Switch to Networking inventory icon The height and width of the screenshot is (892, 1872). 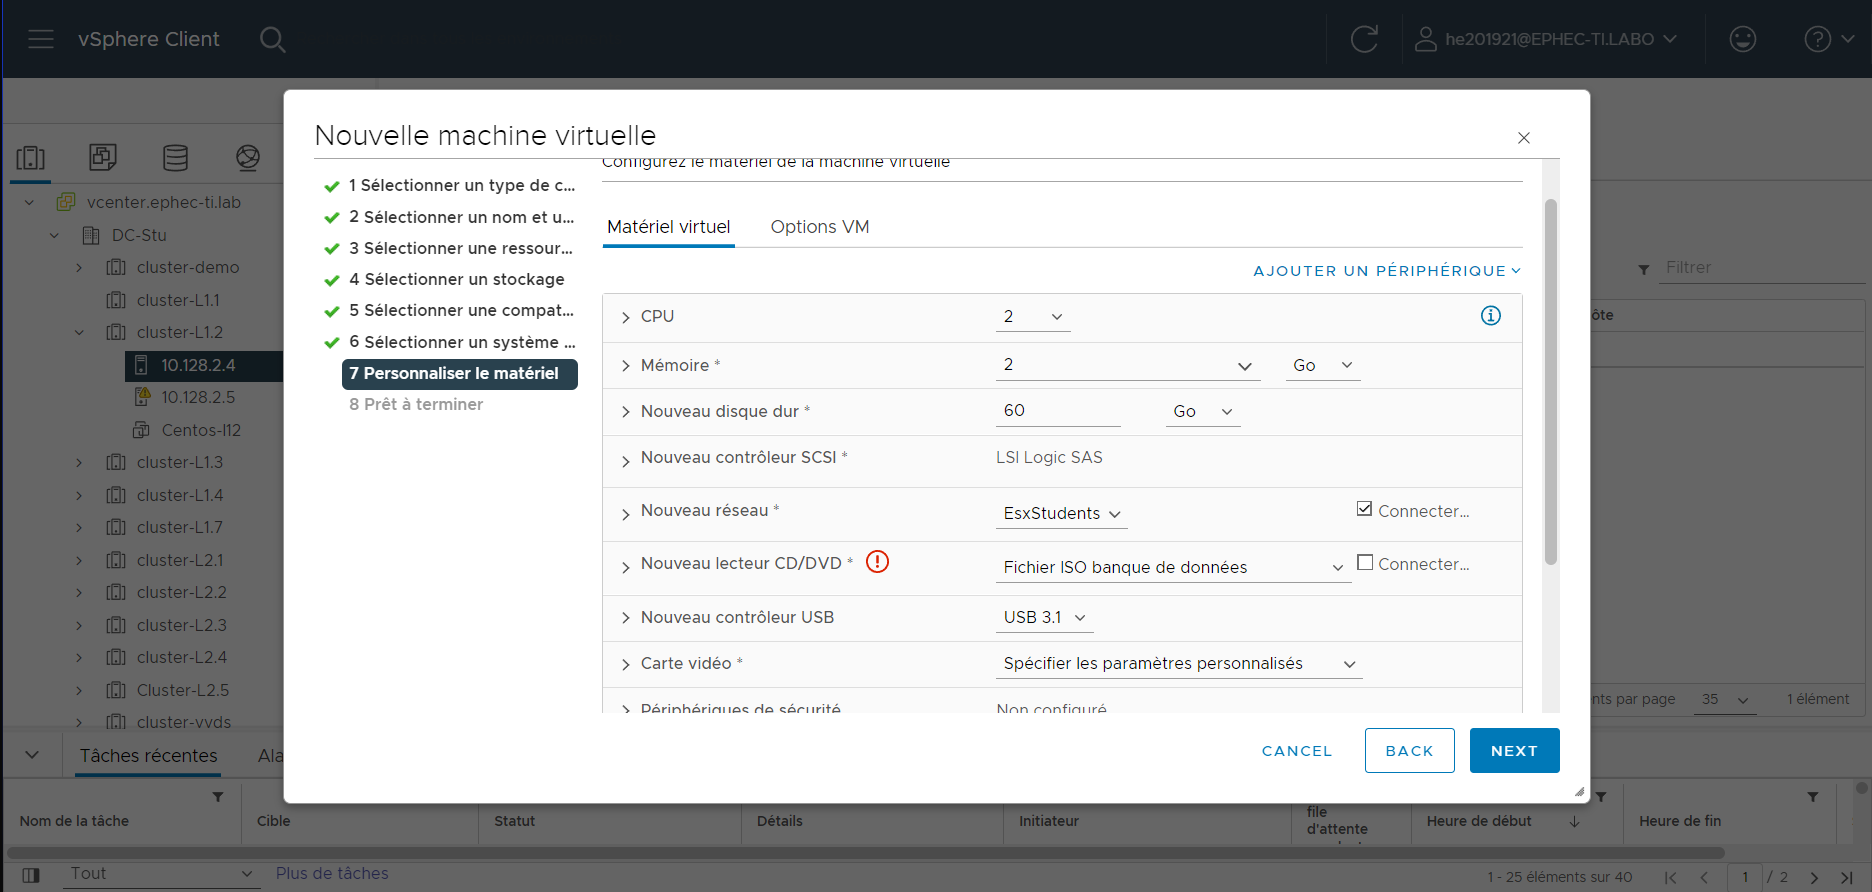point(248,157)
